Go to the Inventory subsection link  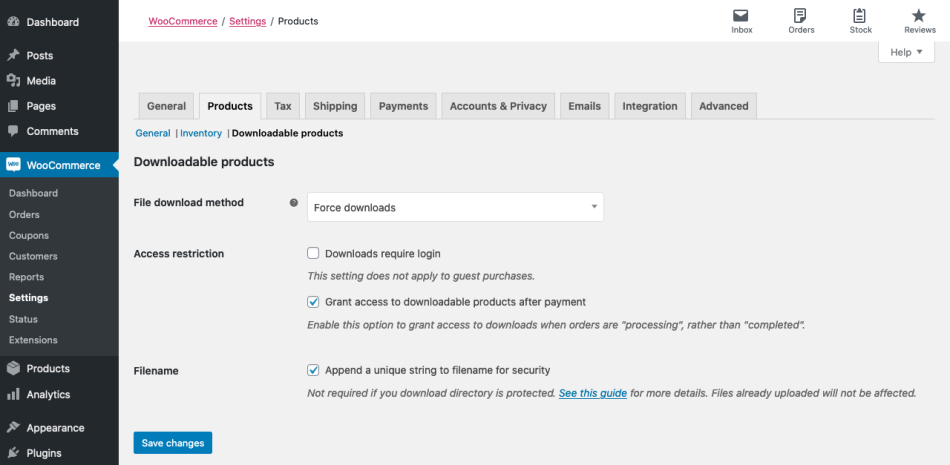201,133
